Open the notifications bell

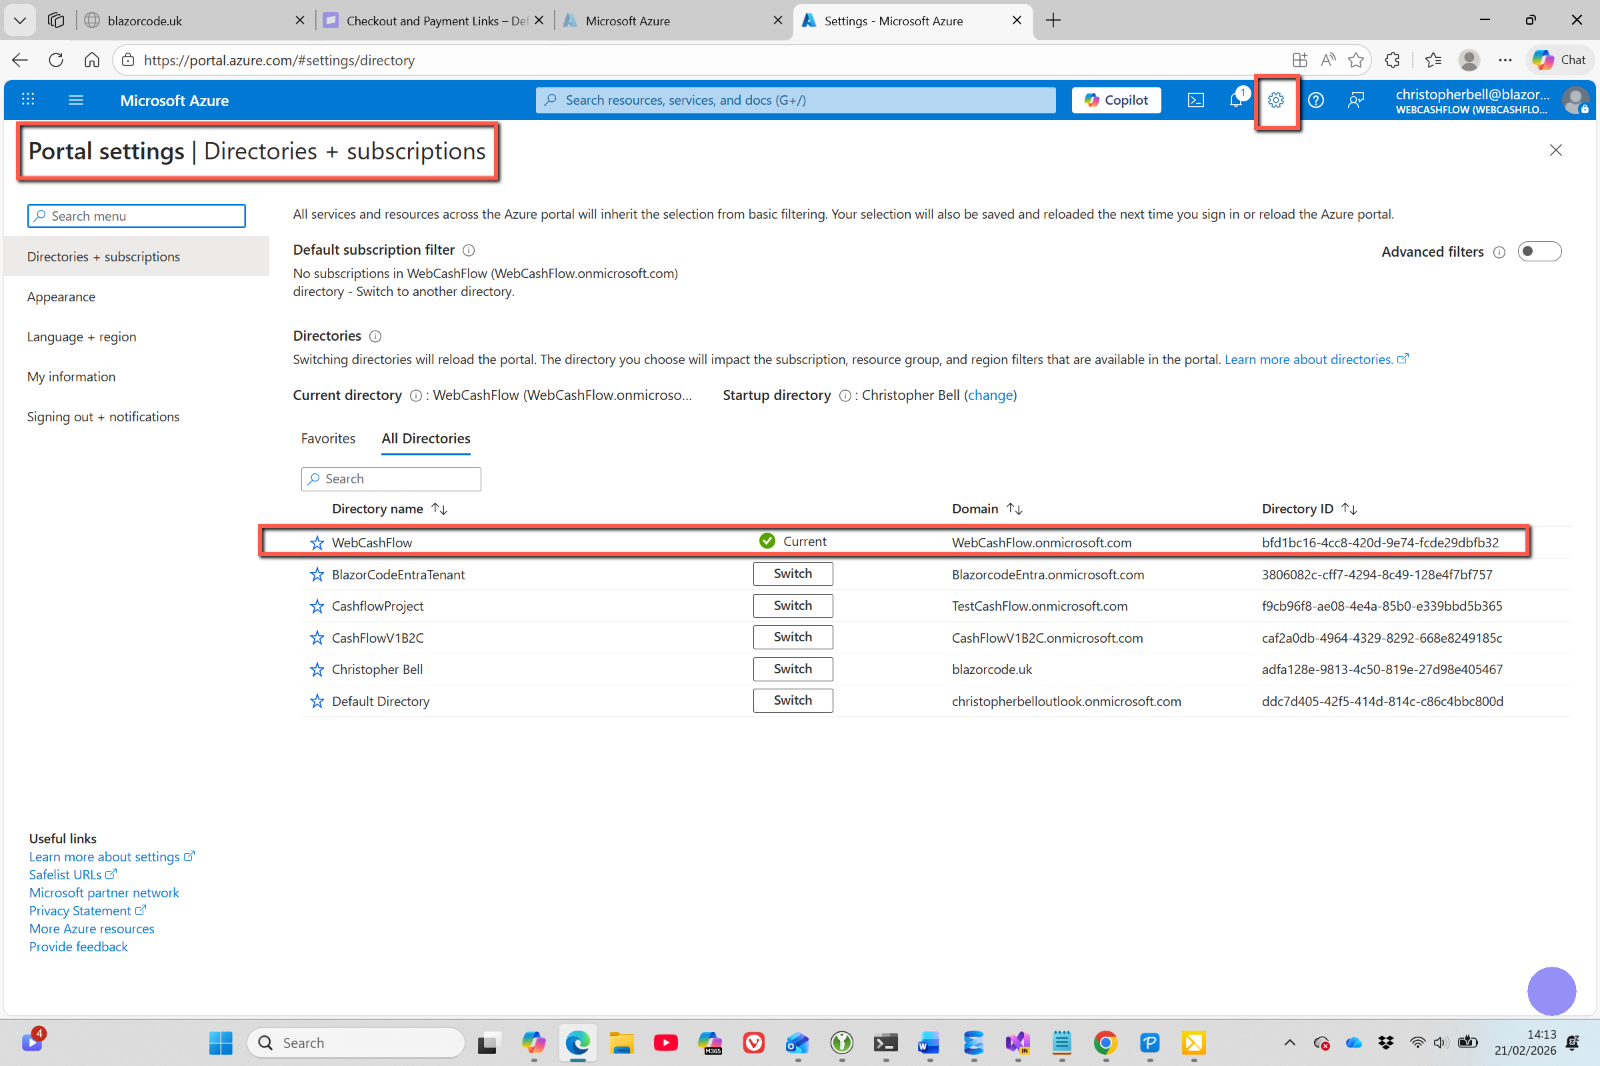click(x=1236, y=99)
